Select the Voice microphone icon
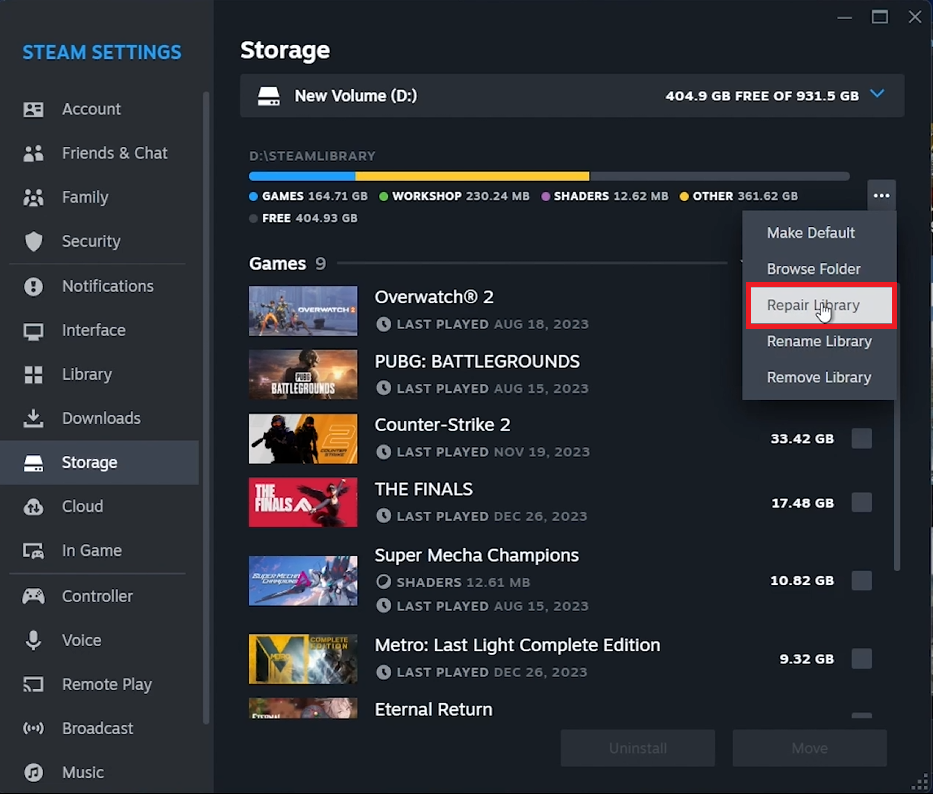 click(33, 640)
